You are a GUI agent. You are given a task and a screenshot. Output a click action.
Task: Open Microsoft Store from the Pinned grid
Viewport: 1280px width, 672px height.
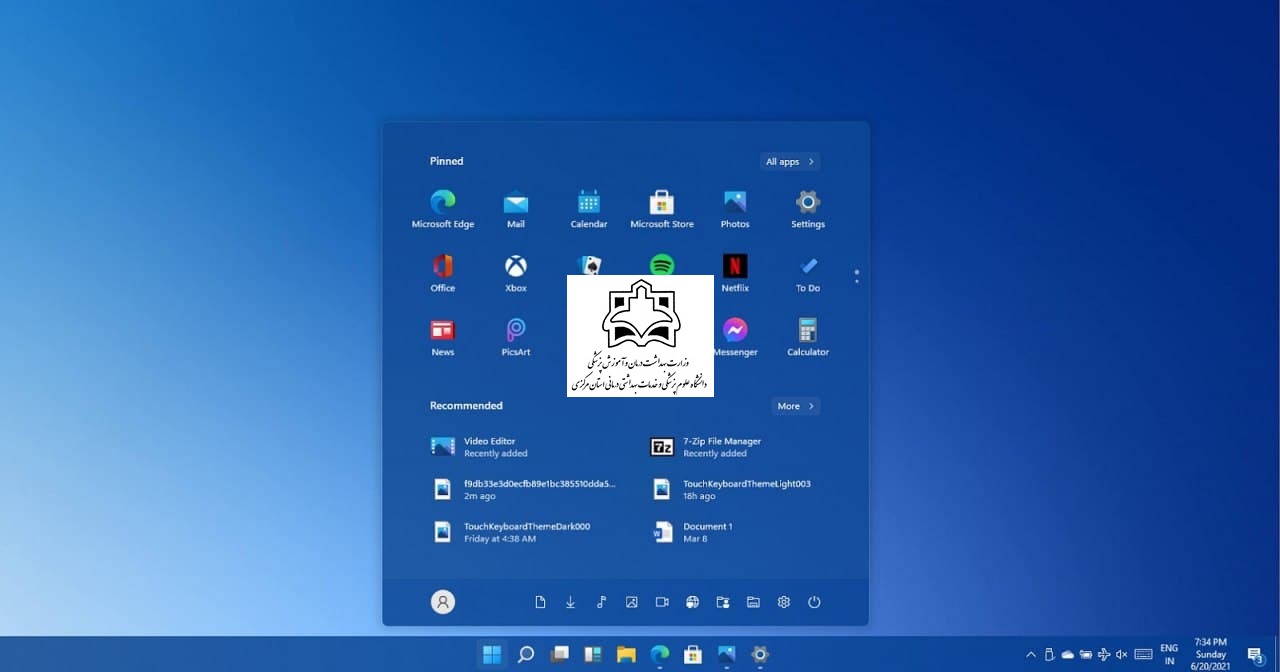click(662, 209)
